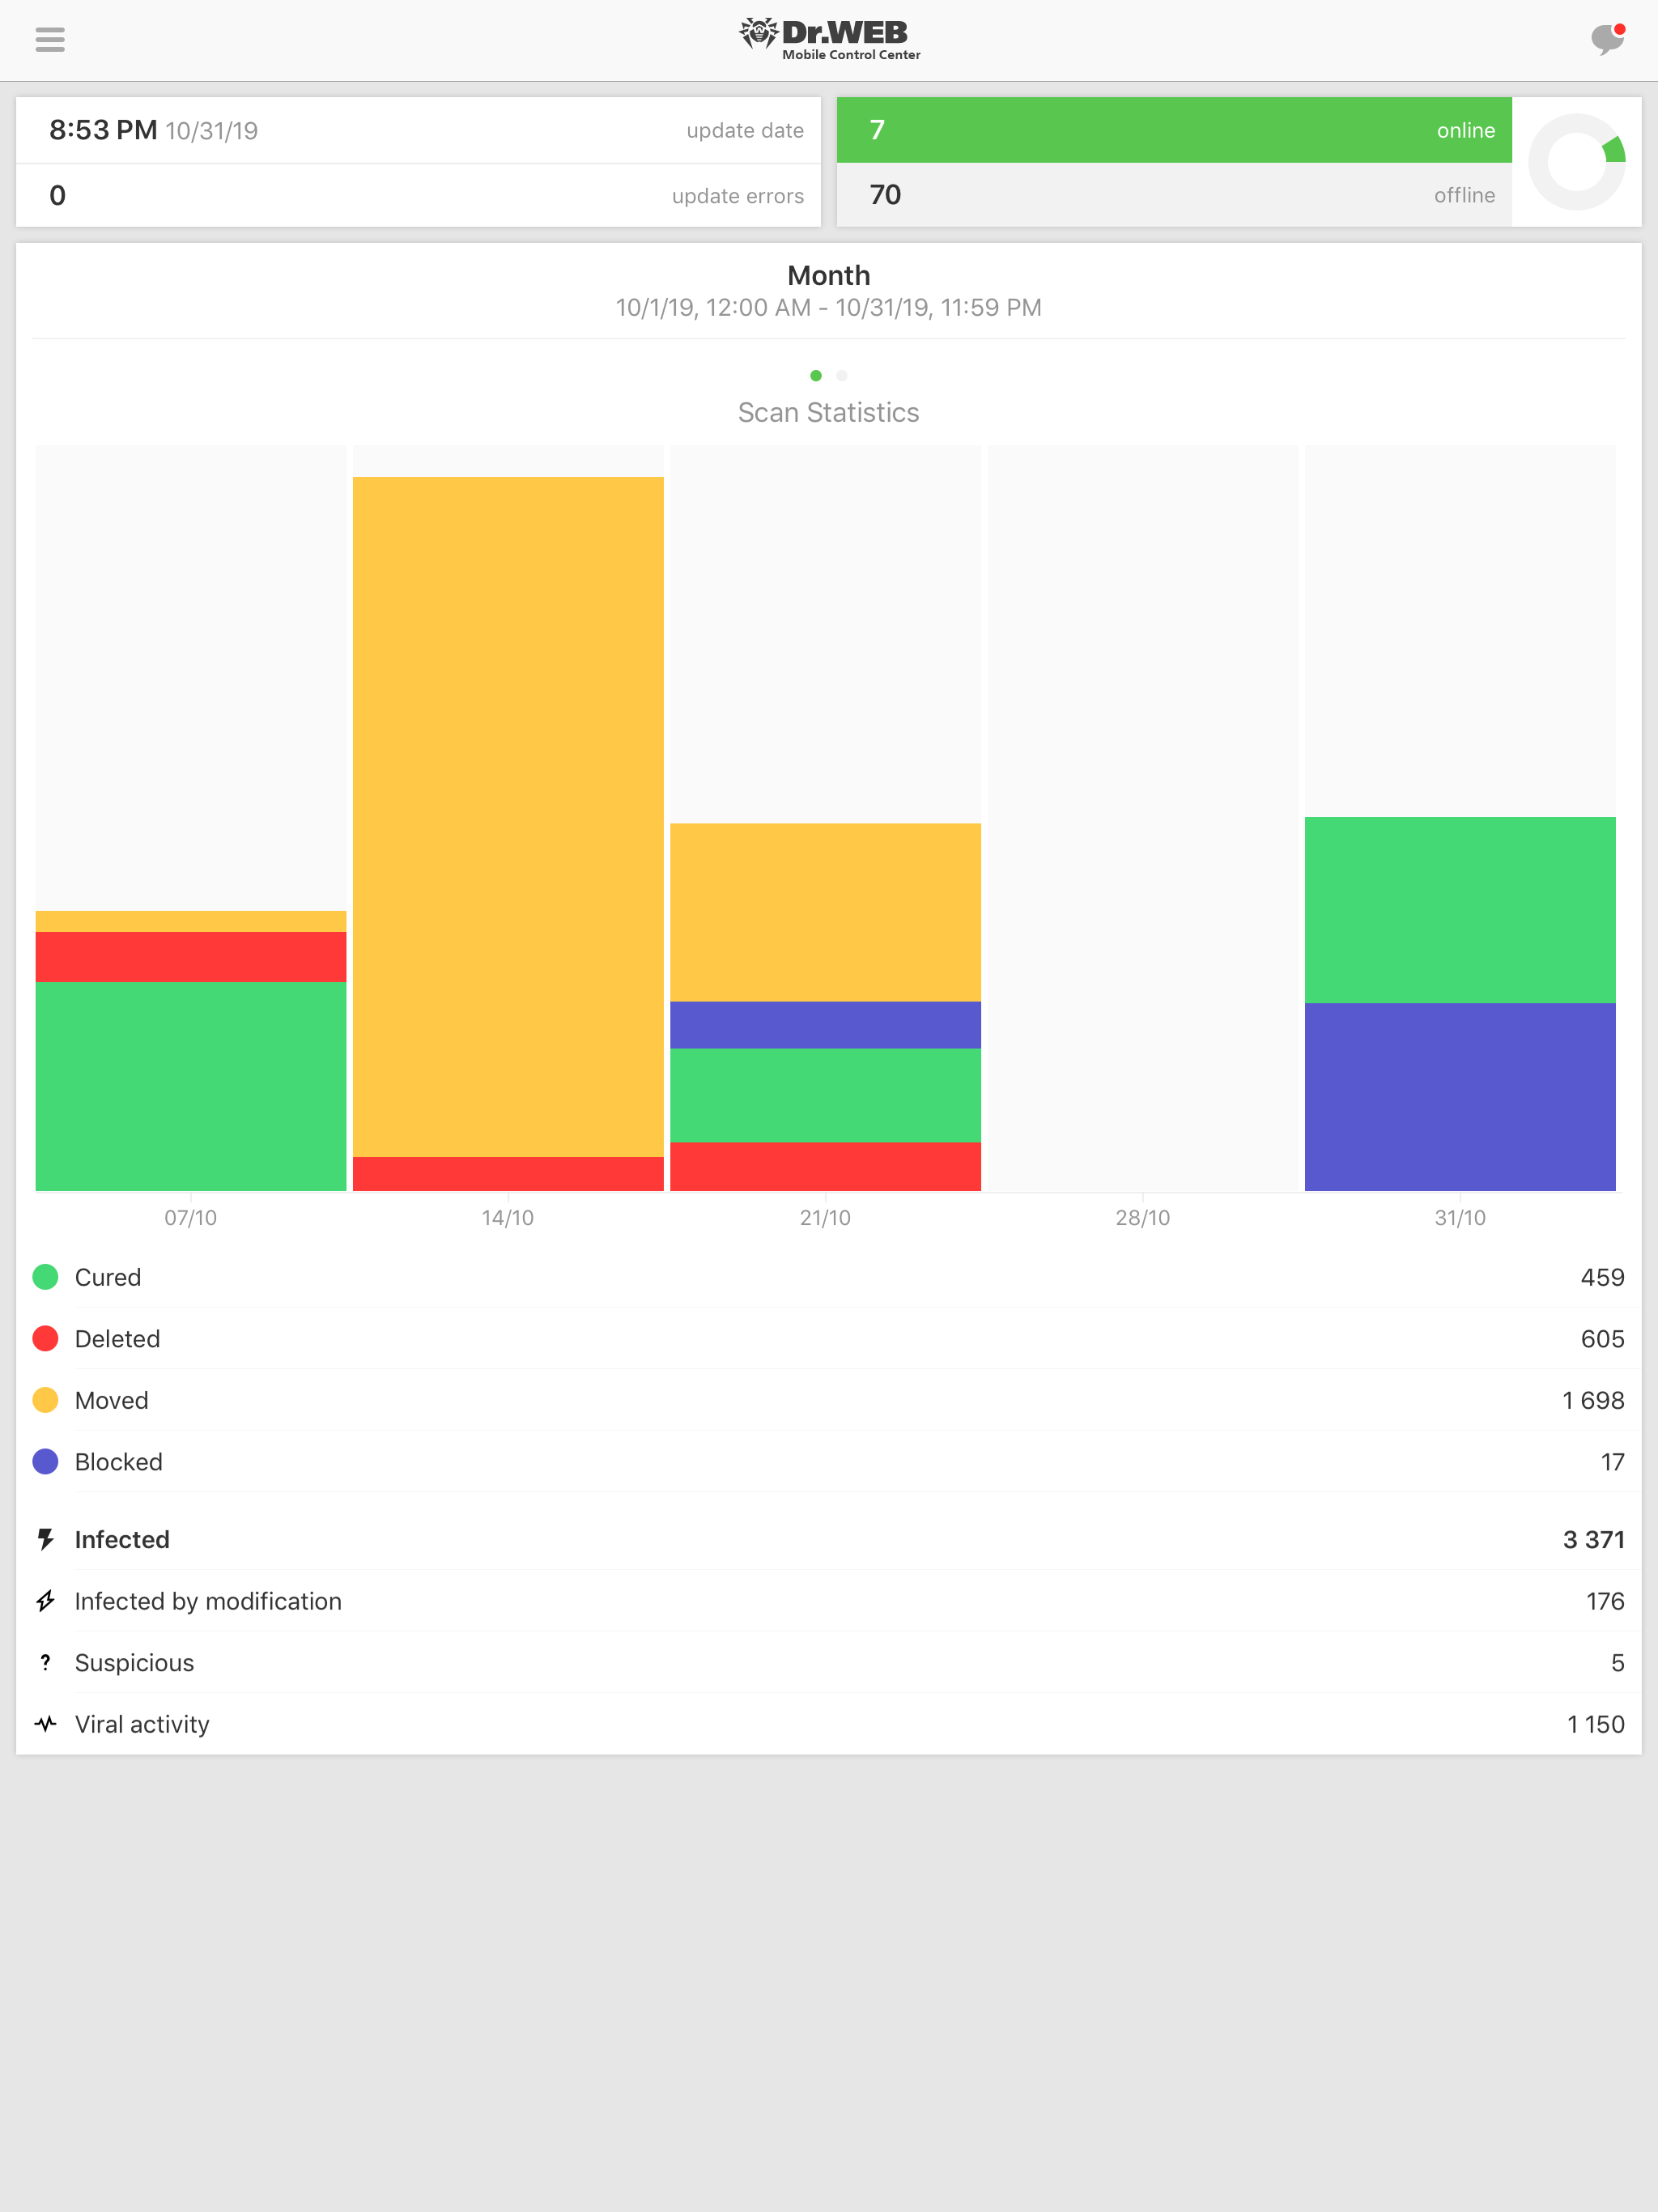Toggle the Blocked purple legend dot
The width and height of the screenshot is (1658, 2212).
point(45,1462)
